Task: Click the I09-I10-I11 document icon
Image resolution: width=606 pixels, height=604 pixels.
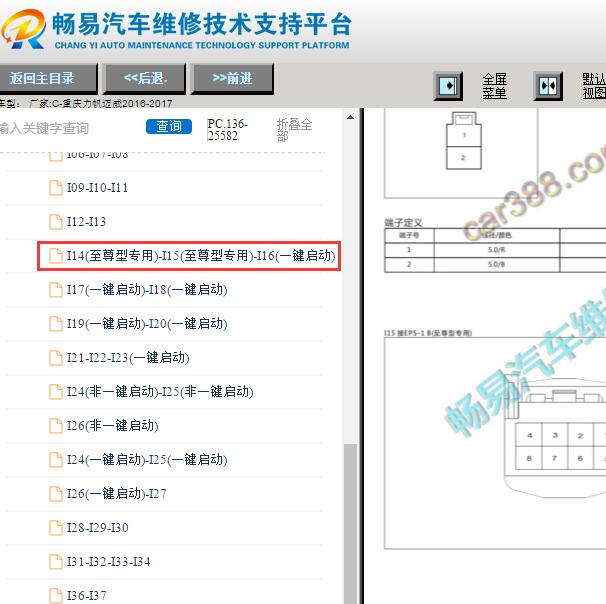Action: coord(56,188)
